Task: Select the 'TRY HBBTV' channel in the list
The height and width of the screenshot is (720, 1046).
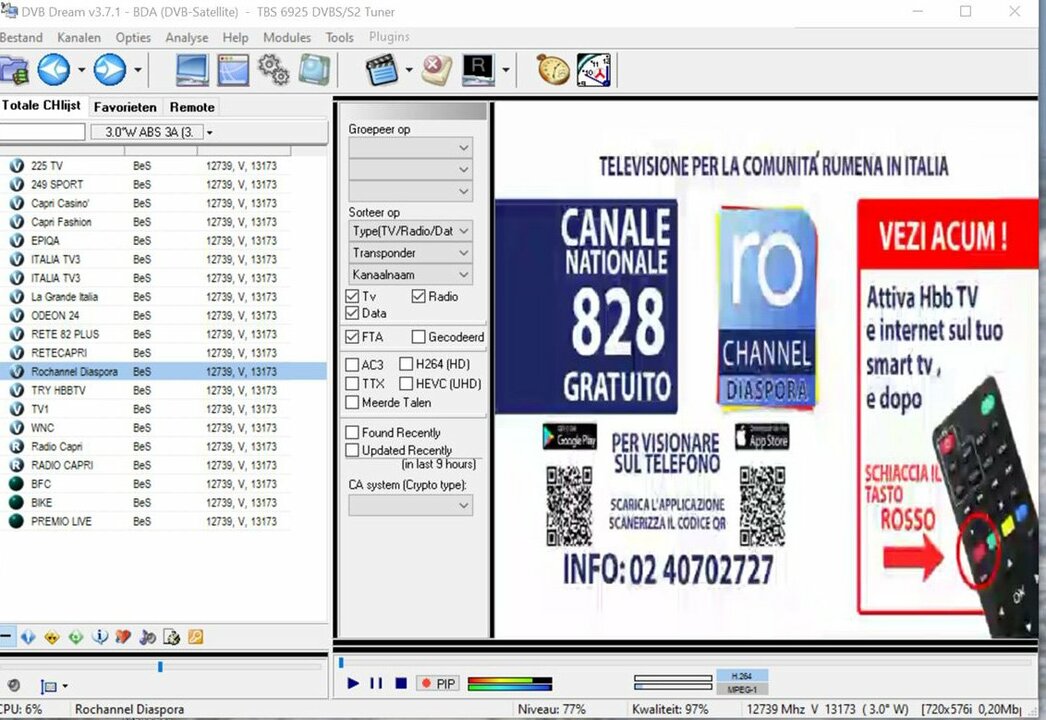Action: pyautogui.click(x=55, y=390)
